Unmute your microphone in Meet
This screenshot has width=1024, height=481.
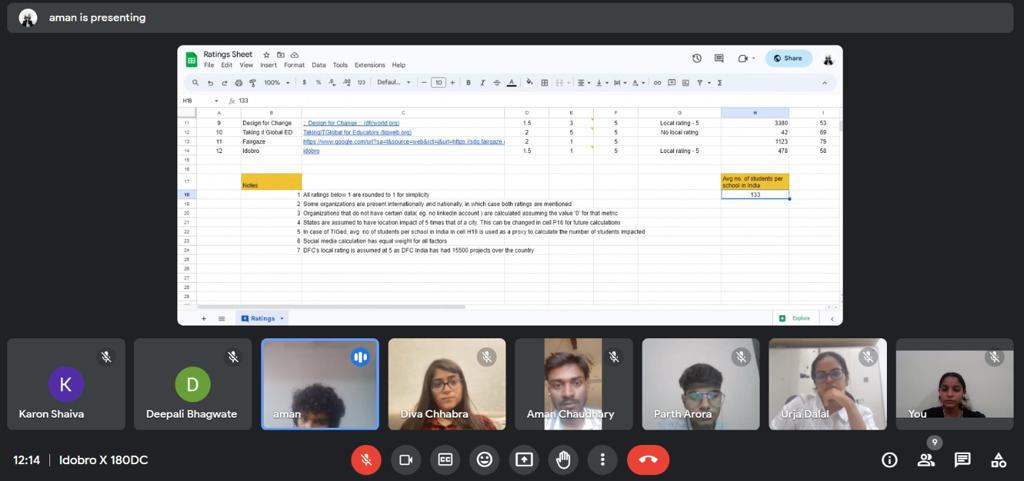[x=366, y=460]
